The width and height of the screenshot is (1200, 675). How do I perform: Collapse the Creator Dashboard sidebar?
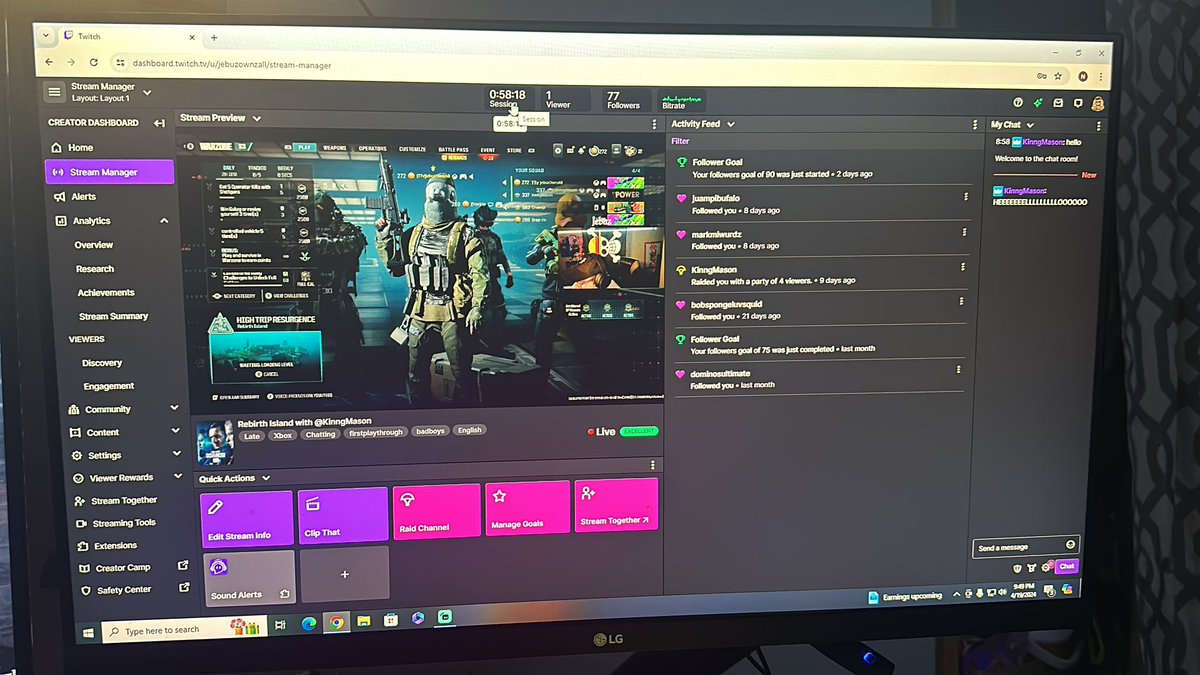coord(159,123)
